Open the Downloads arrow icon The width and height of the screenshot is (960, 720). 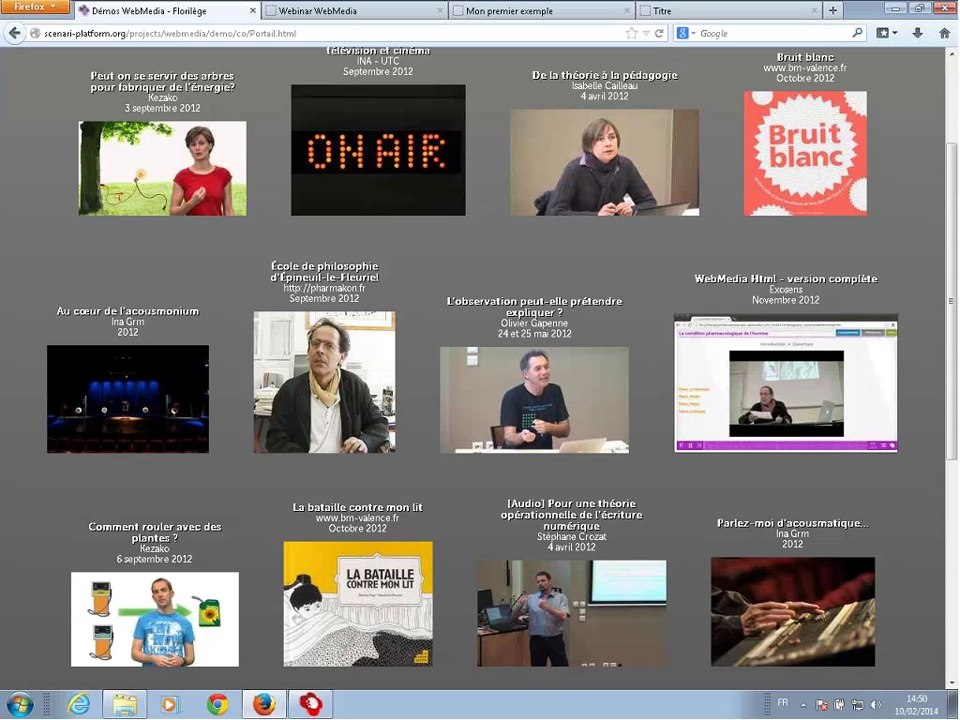click(x=917, y=33)
